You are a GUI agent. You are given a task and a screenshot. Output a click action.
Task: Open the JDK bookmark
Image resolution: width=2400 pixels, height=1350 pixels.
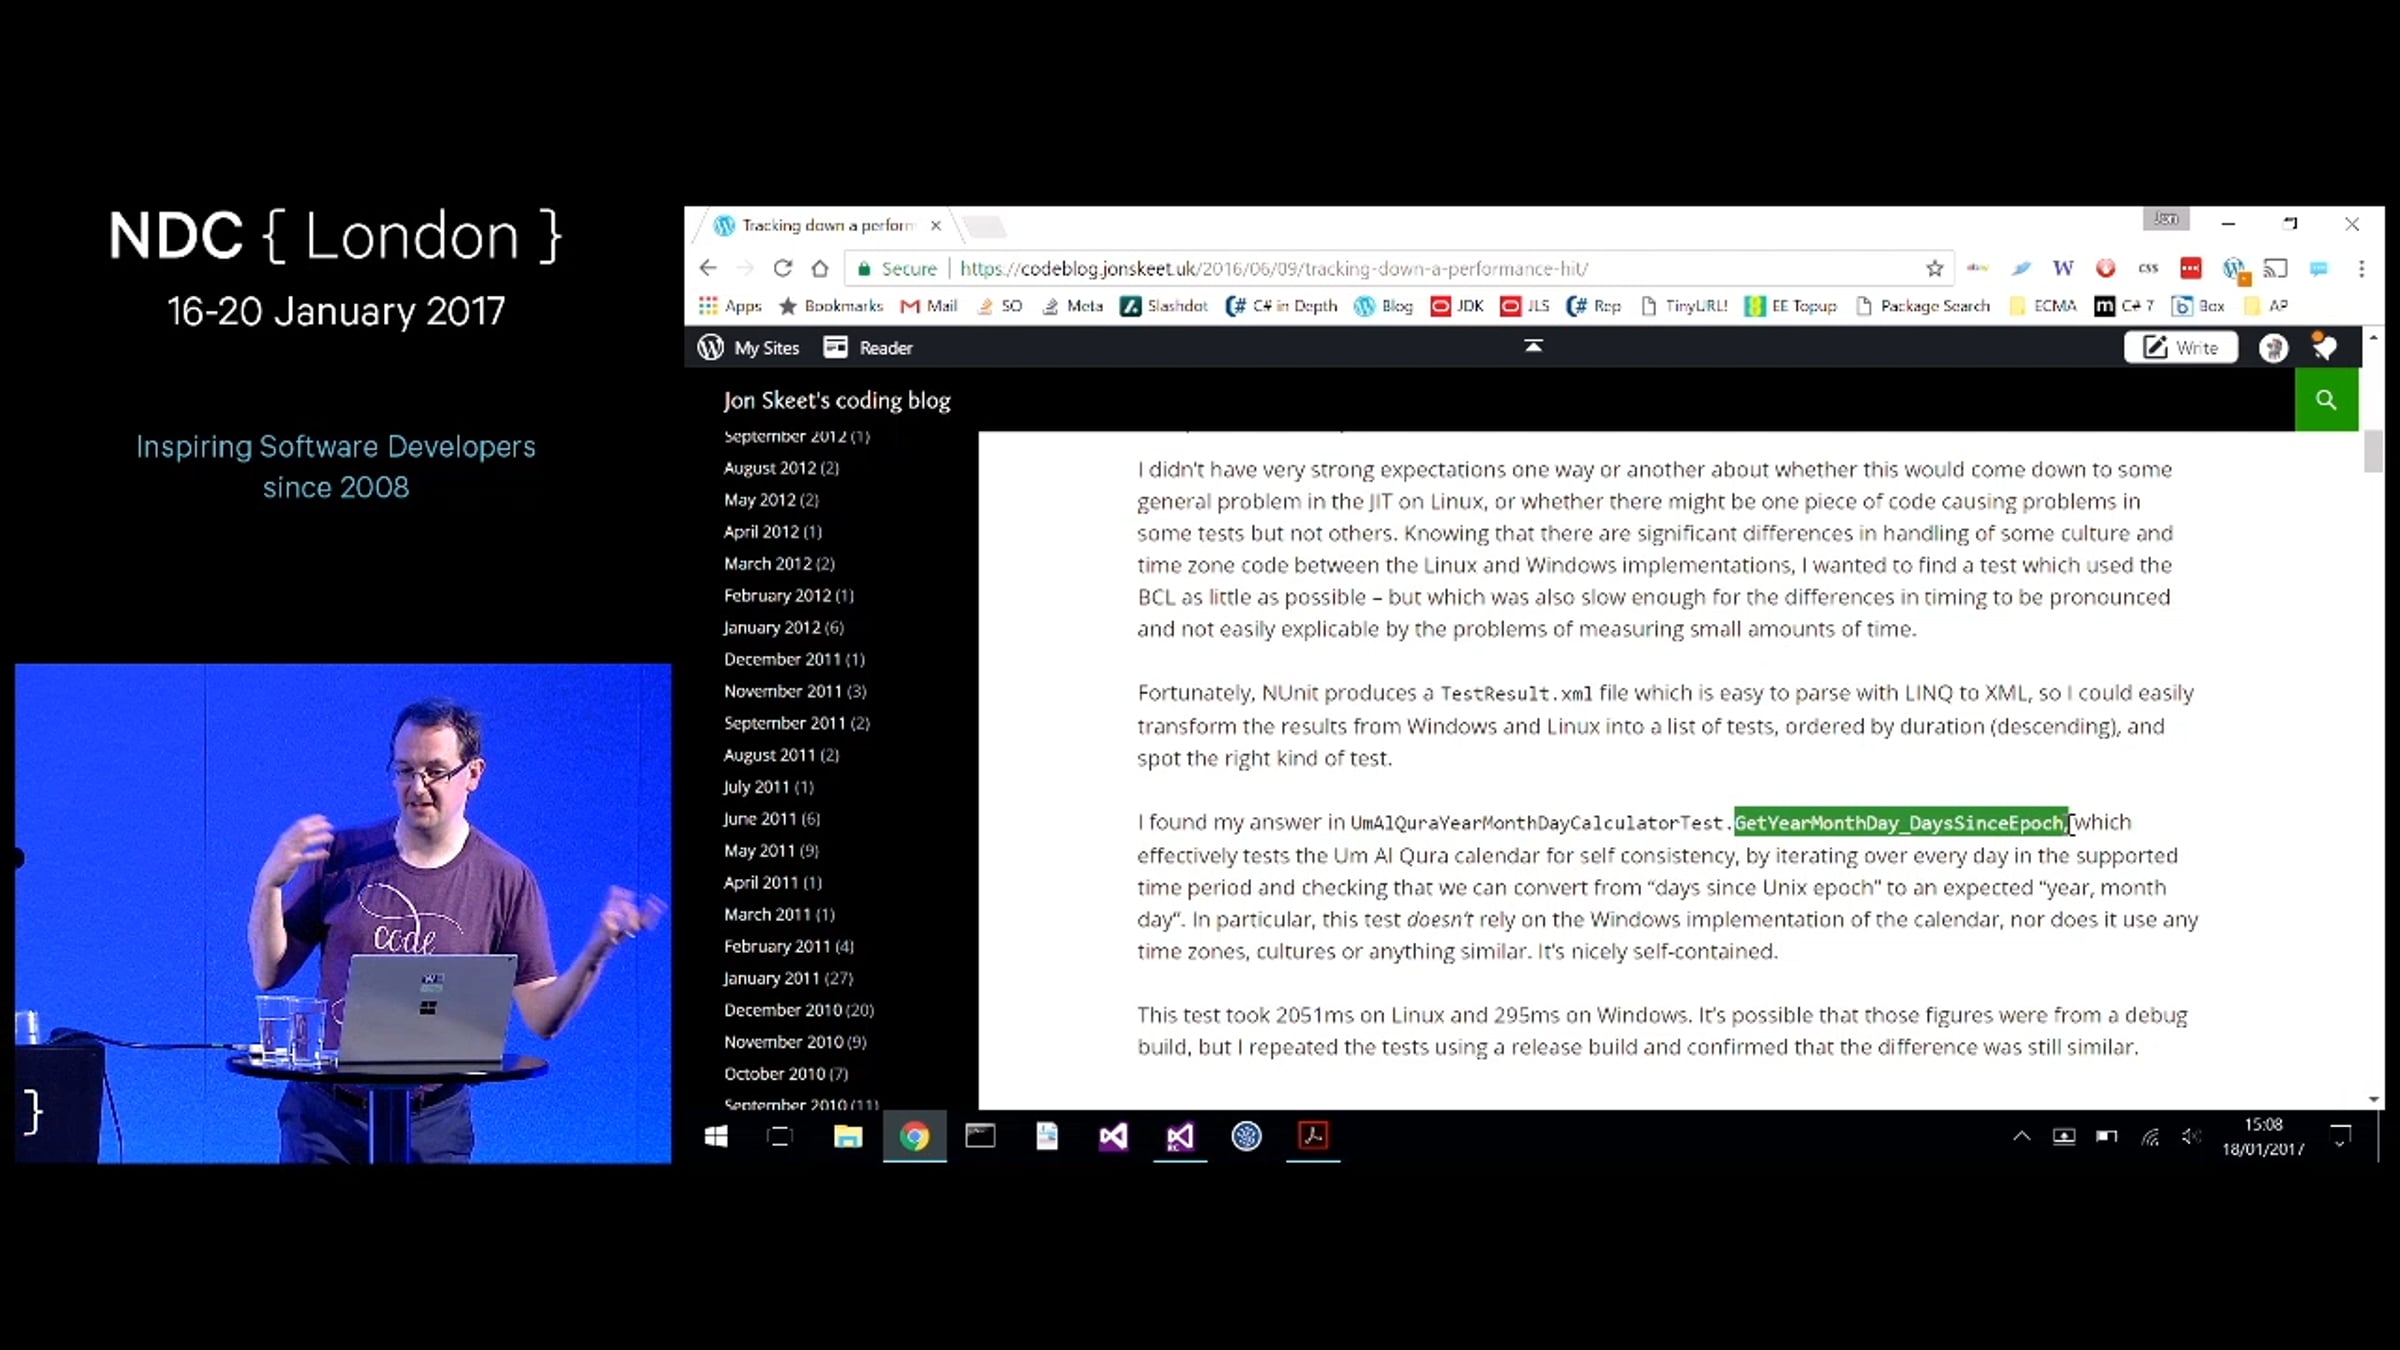(x=1457, y=306)
